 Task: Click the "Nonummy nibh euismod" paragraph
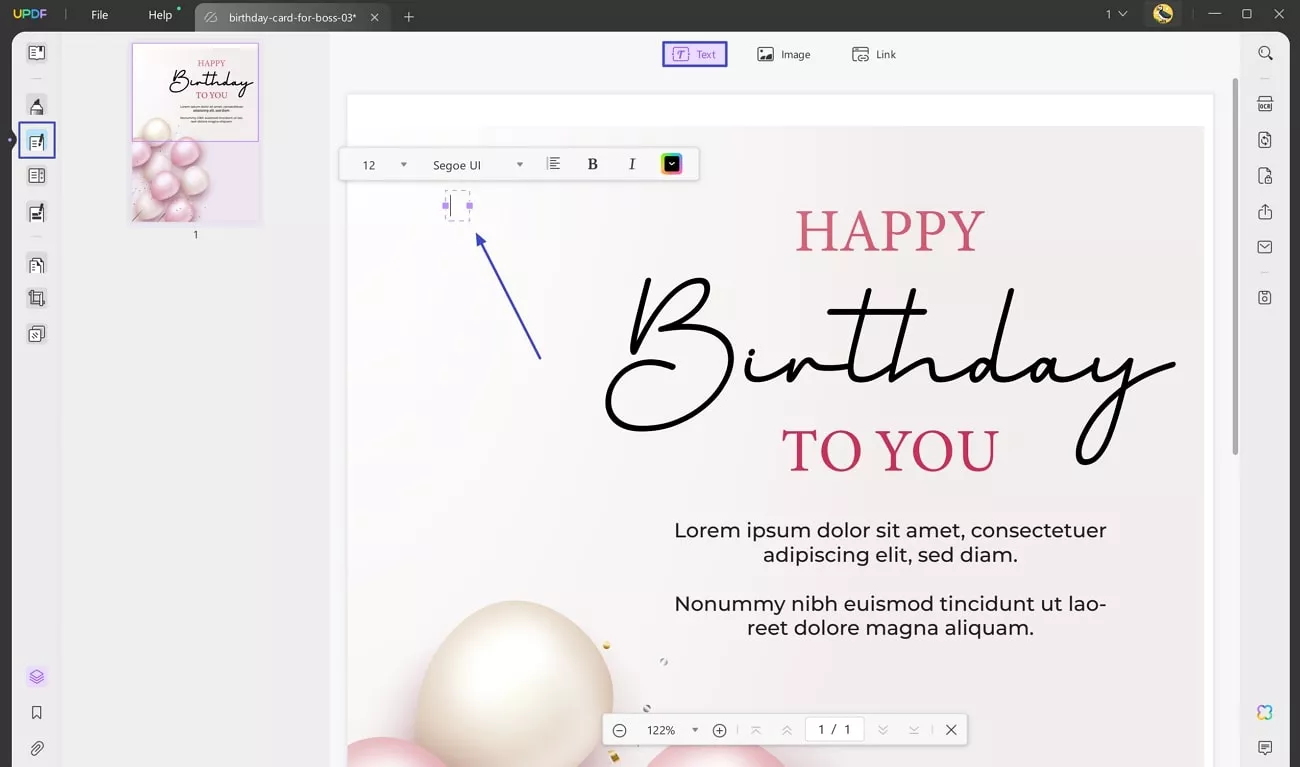(890, 616)
